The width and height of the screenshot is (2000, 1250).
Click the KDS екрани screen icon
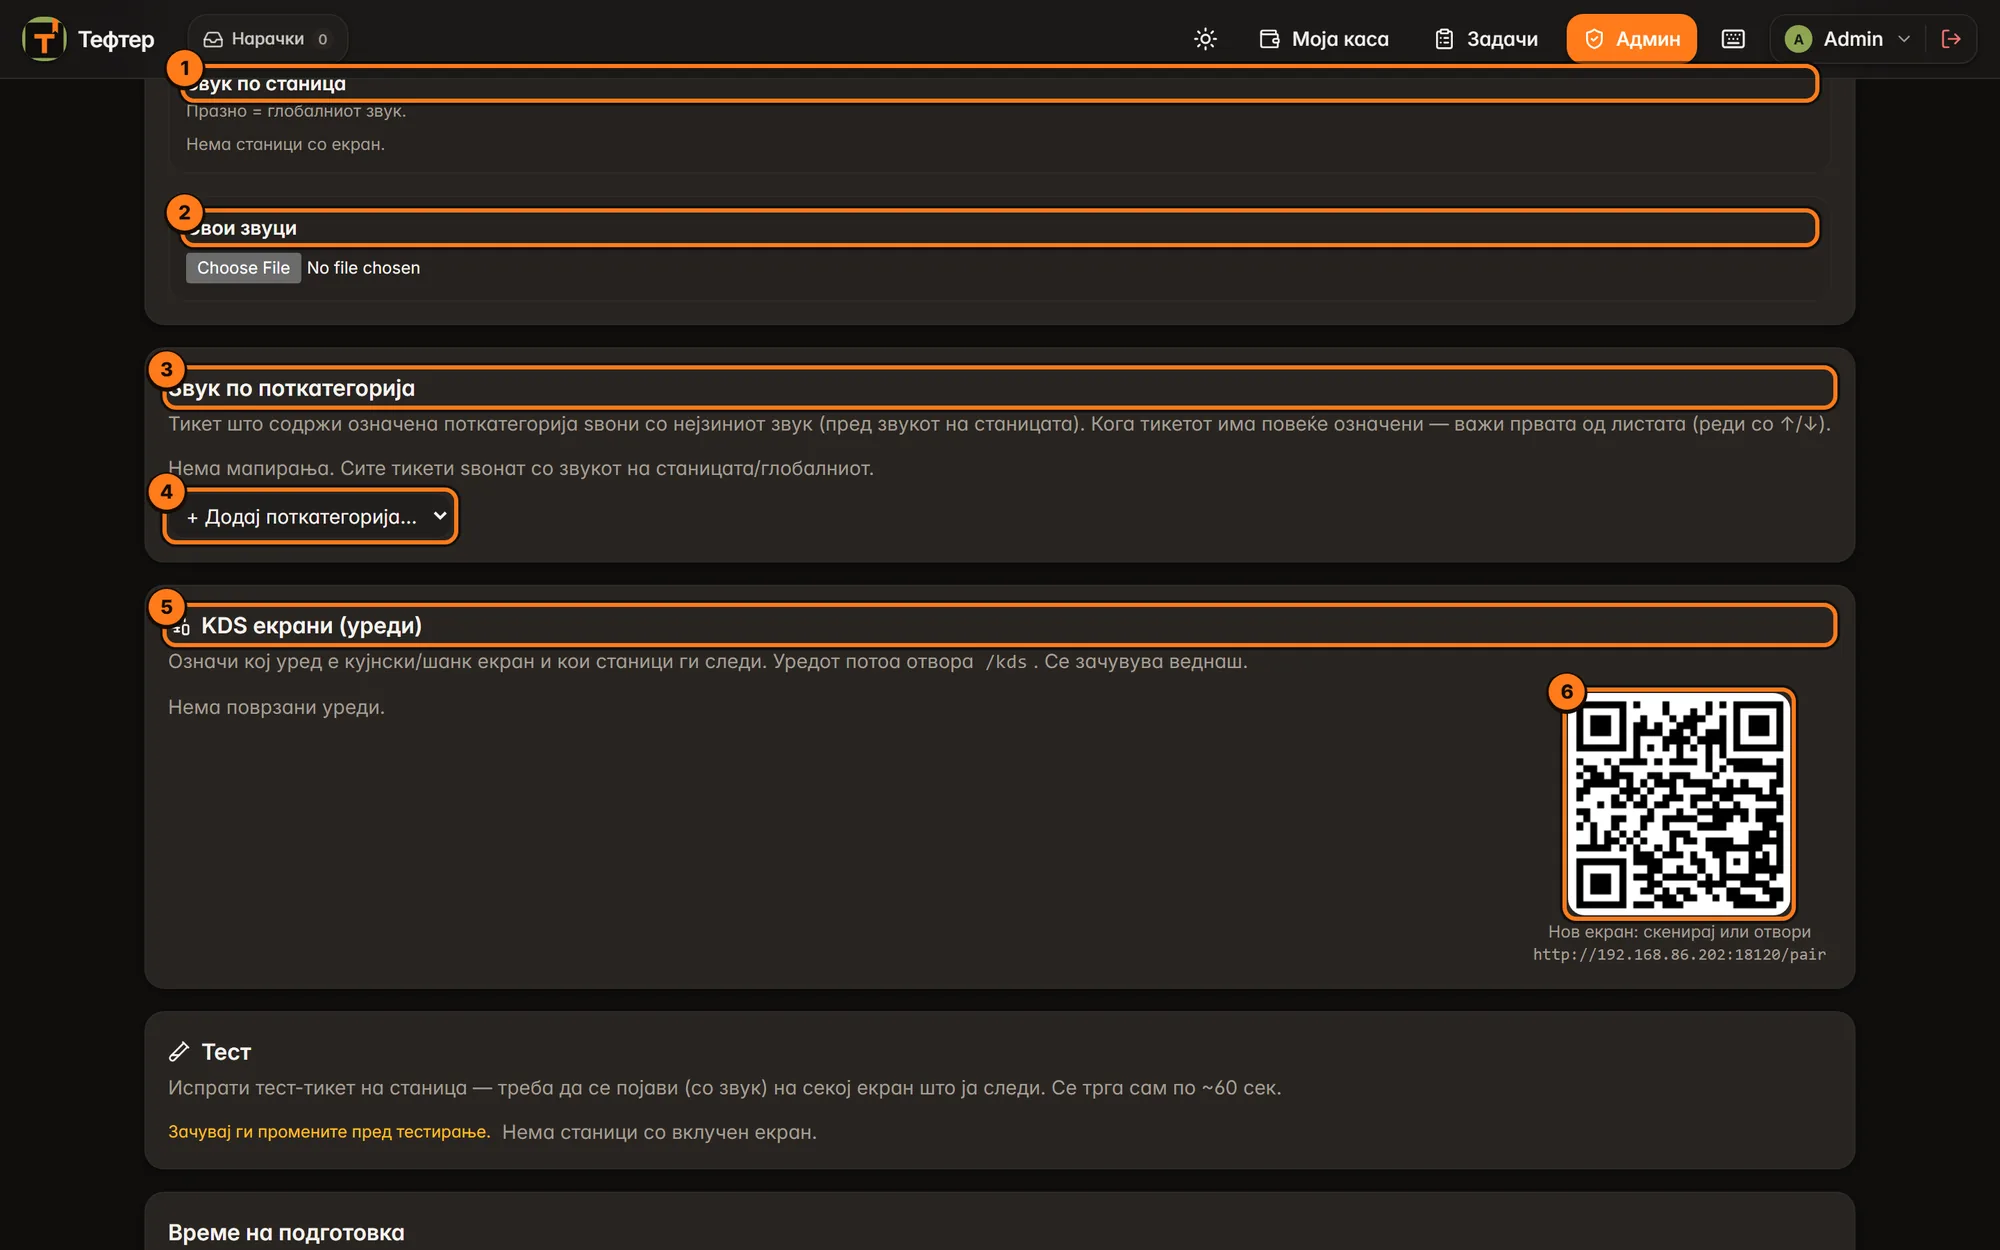pyautogui.click(x=181, y=627)
